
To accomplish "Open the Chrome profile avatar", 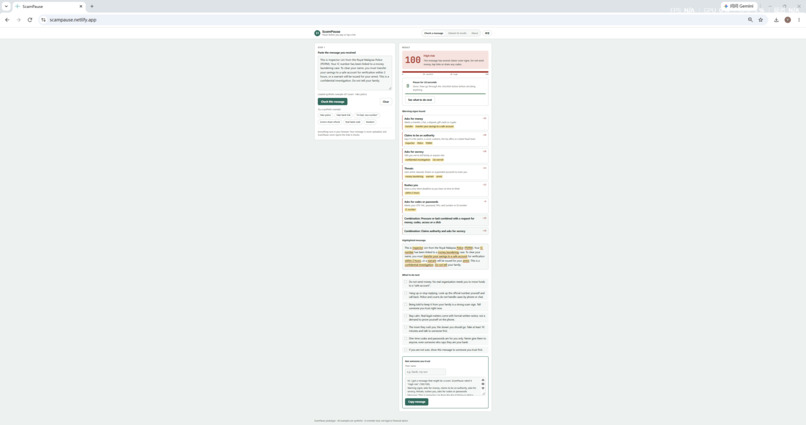I will click(787, 20).
